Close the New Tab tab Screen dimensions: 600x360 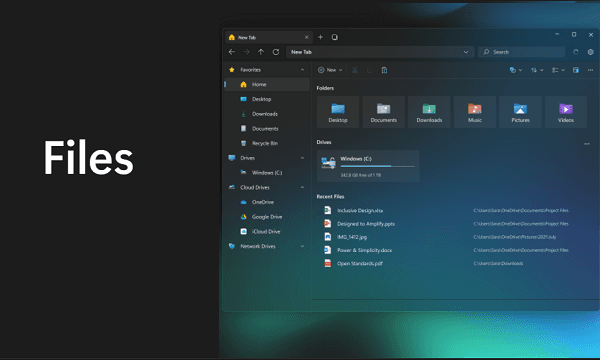[x=307, y=37]
